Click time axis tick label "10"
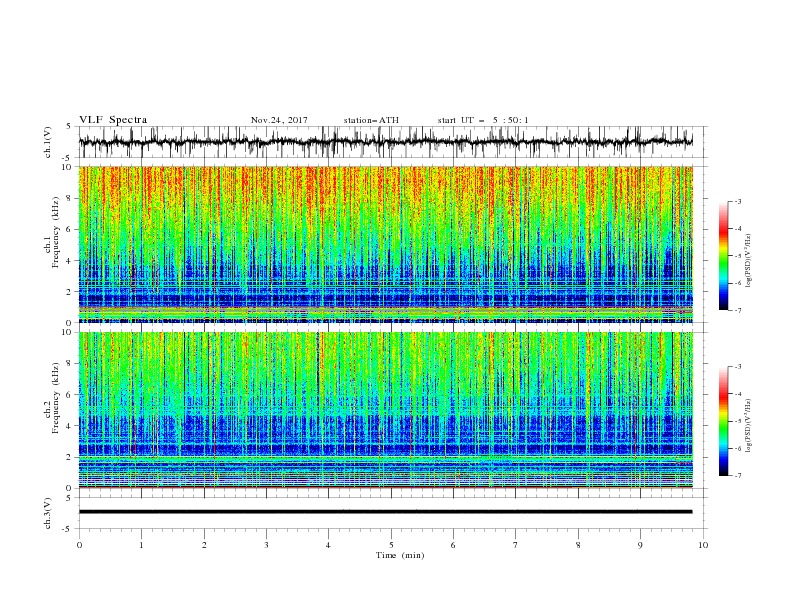This screenshot has width=792, height=612. (x=703, y=545)
